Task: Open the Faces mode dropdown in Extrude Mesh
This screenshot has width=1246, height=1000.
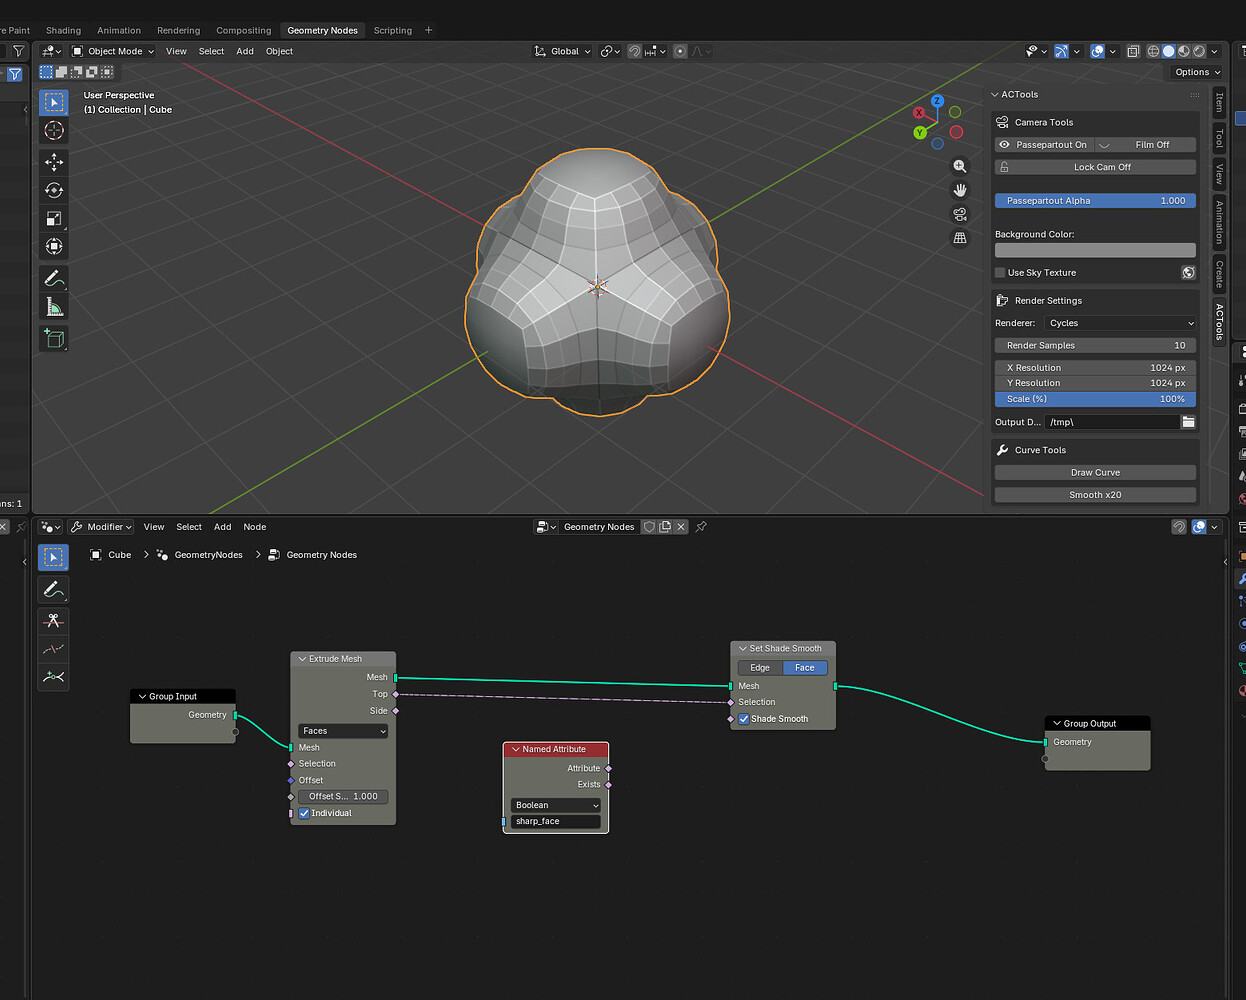Action: tap(343, 731)
